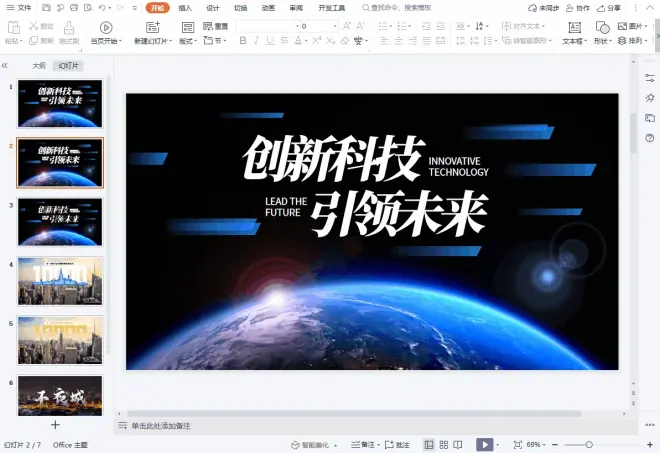Click the command search box
This screenshot has width=660, height=453.
(x=397, y=8)
